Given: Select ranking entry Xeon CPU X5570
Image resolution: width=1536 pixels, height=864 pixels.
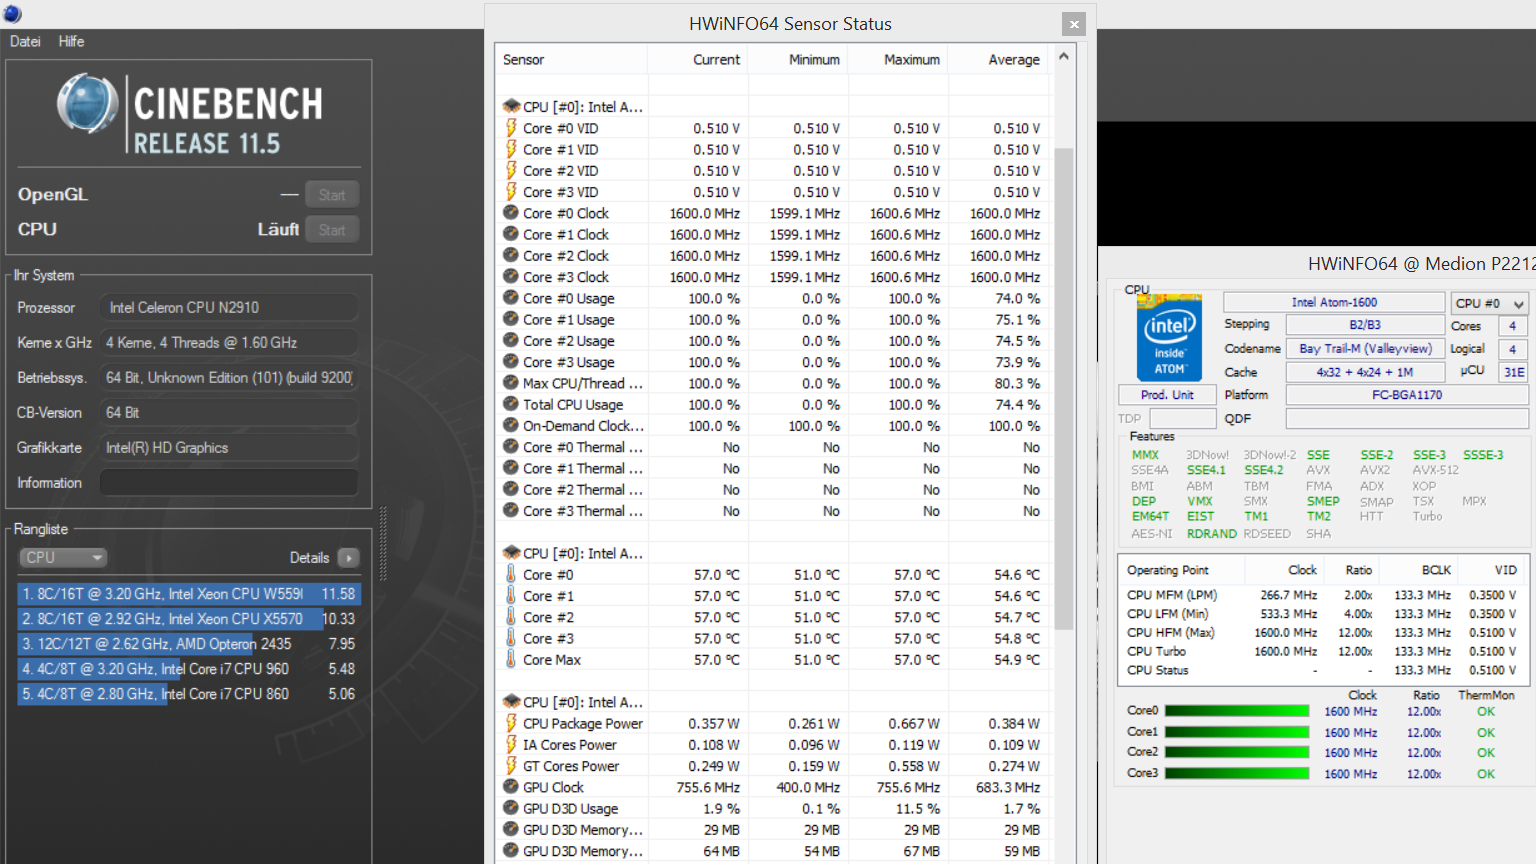Looking at the screenshot, I should (x=189, y=619).
